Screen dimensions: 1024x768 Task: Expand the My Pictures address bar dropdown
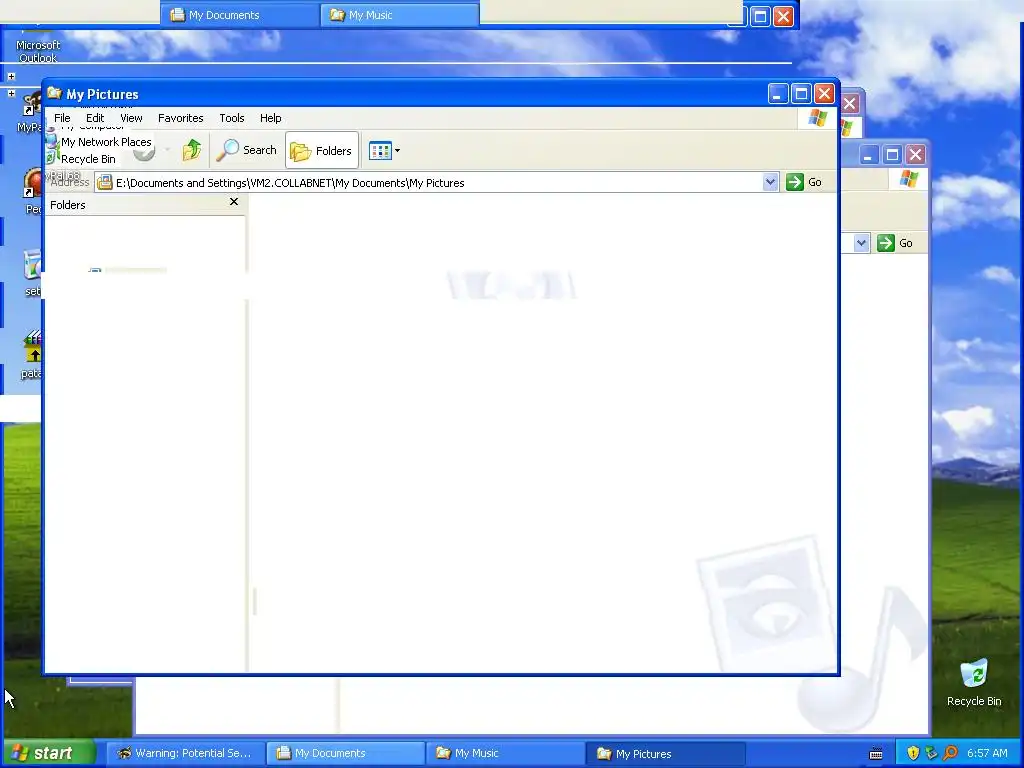771,182
